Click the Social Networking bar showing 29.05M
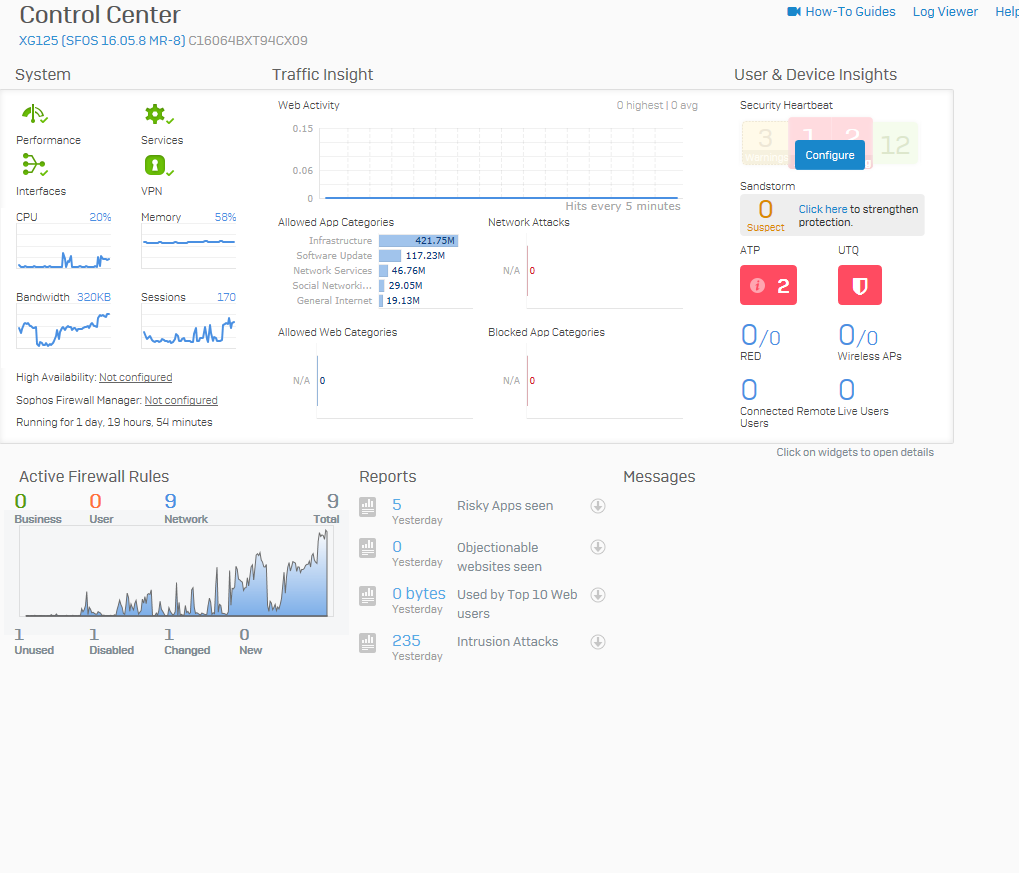This screenshot has height=873, width=1019. pyautogui.click(x=381, y=285)
